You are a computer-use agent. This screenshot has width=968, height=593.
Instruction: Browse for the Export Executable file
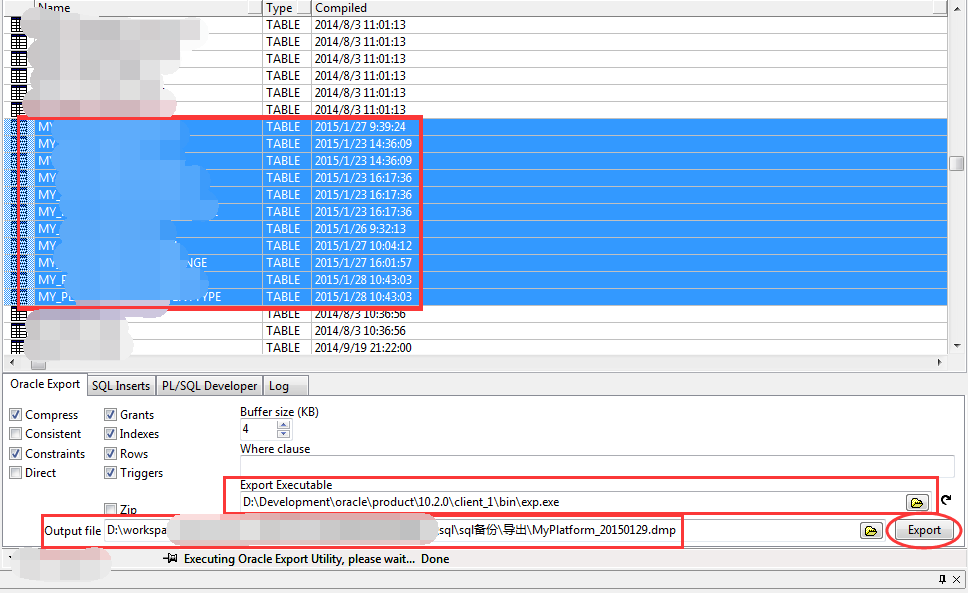[917, 503]
